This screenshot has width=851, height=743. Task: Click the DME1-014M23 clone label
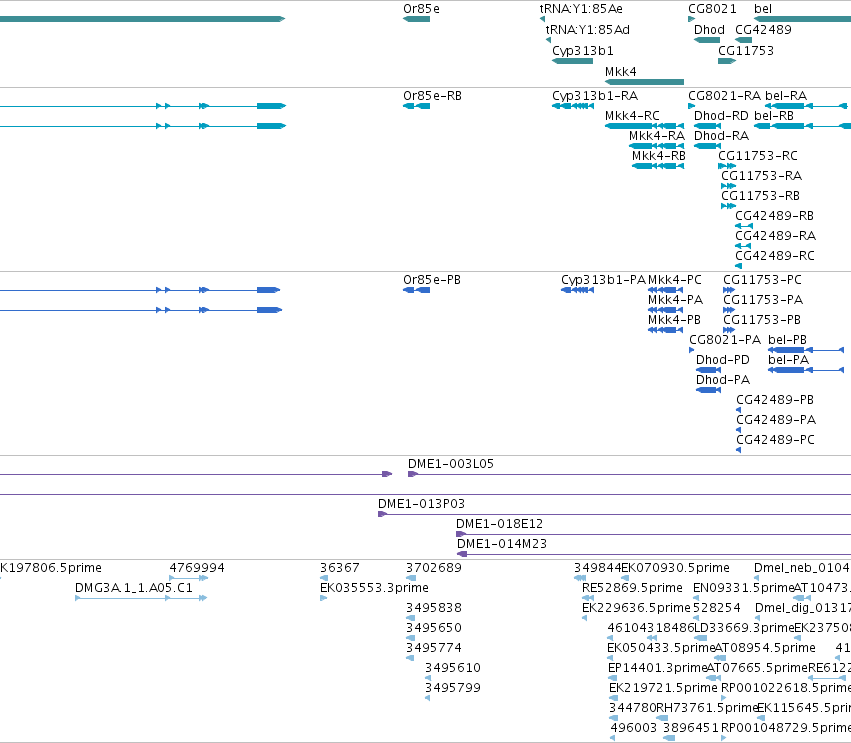tap(501, 544)
